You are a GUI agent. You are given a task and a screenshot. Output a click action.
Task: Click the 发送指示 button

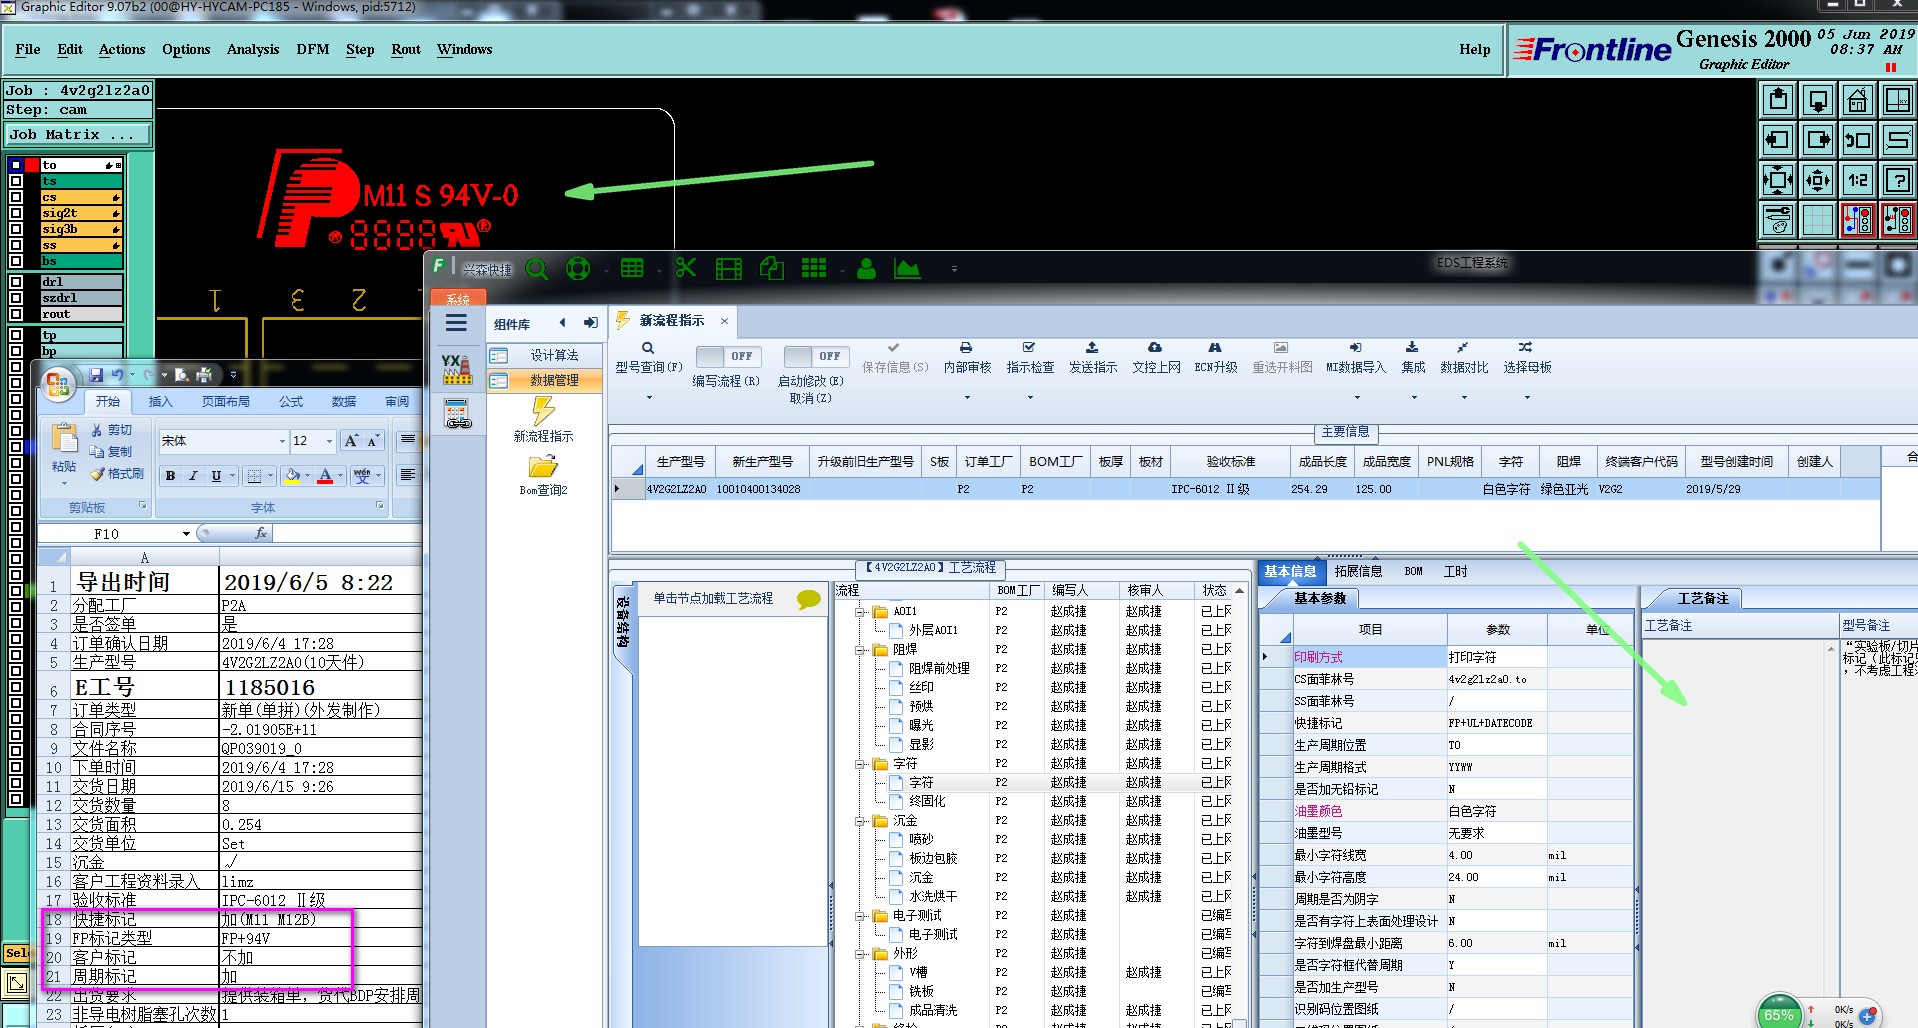(1093, 358)
